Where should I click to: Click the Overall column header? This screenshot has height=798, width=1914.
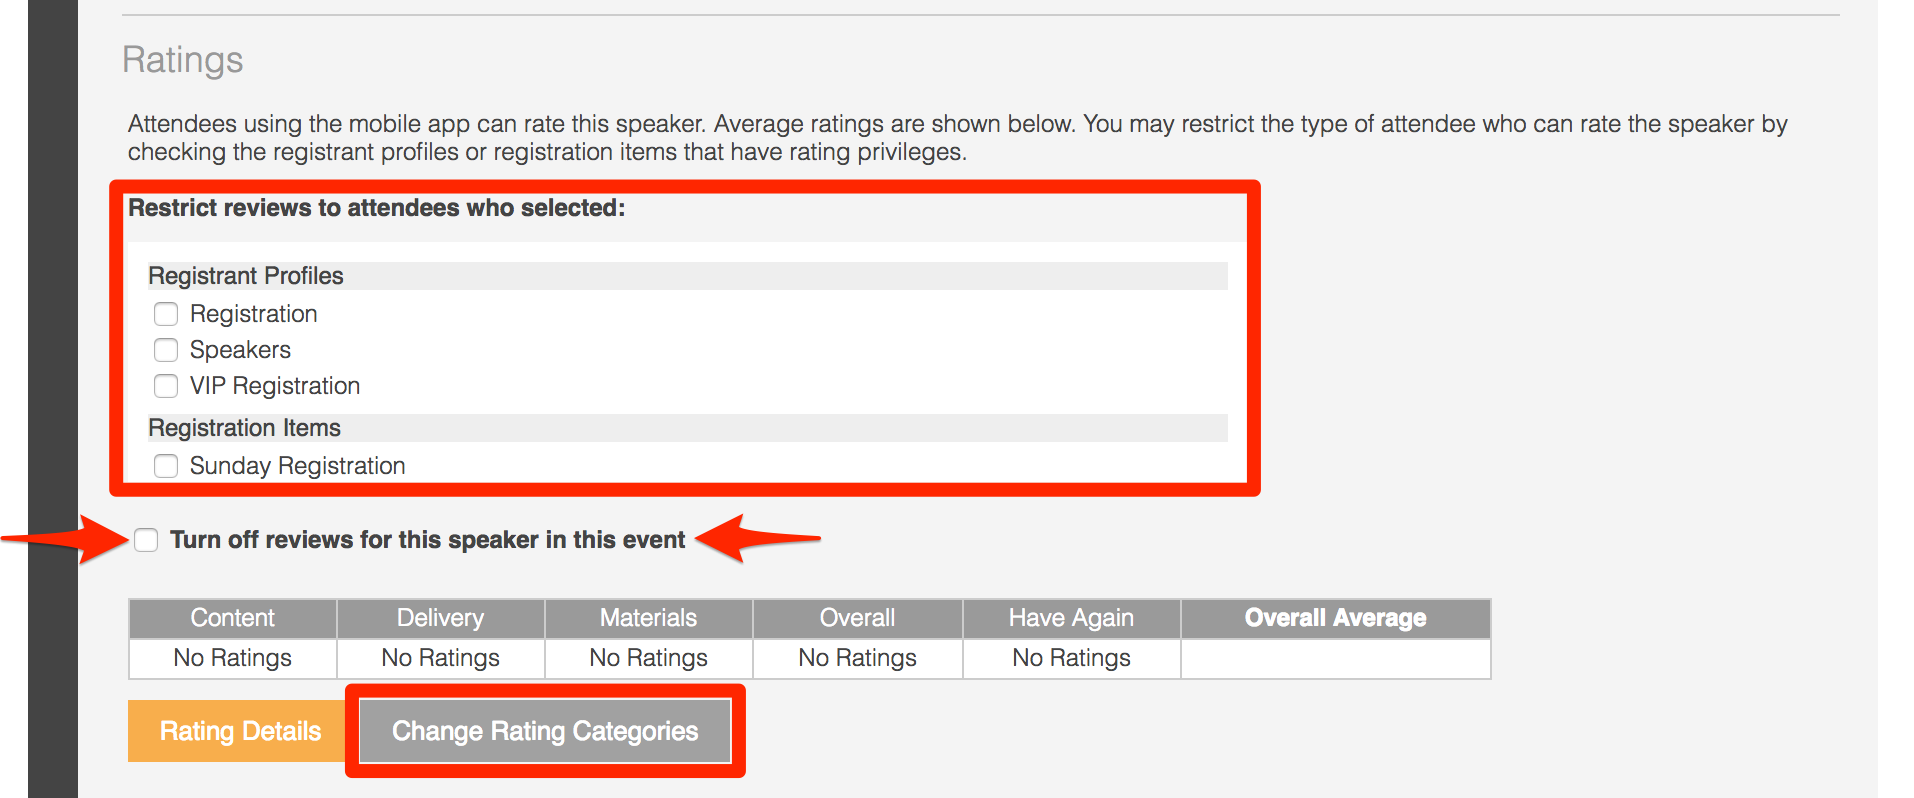(858, 618)
